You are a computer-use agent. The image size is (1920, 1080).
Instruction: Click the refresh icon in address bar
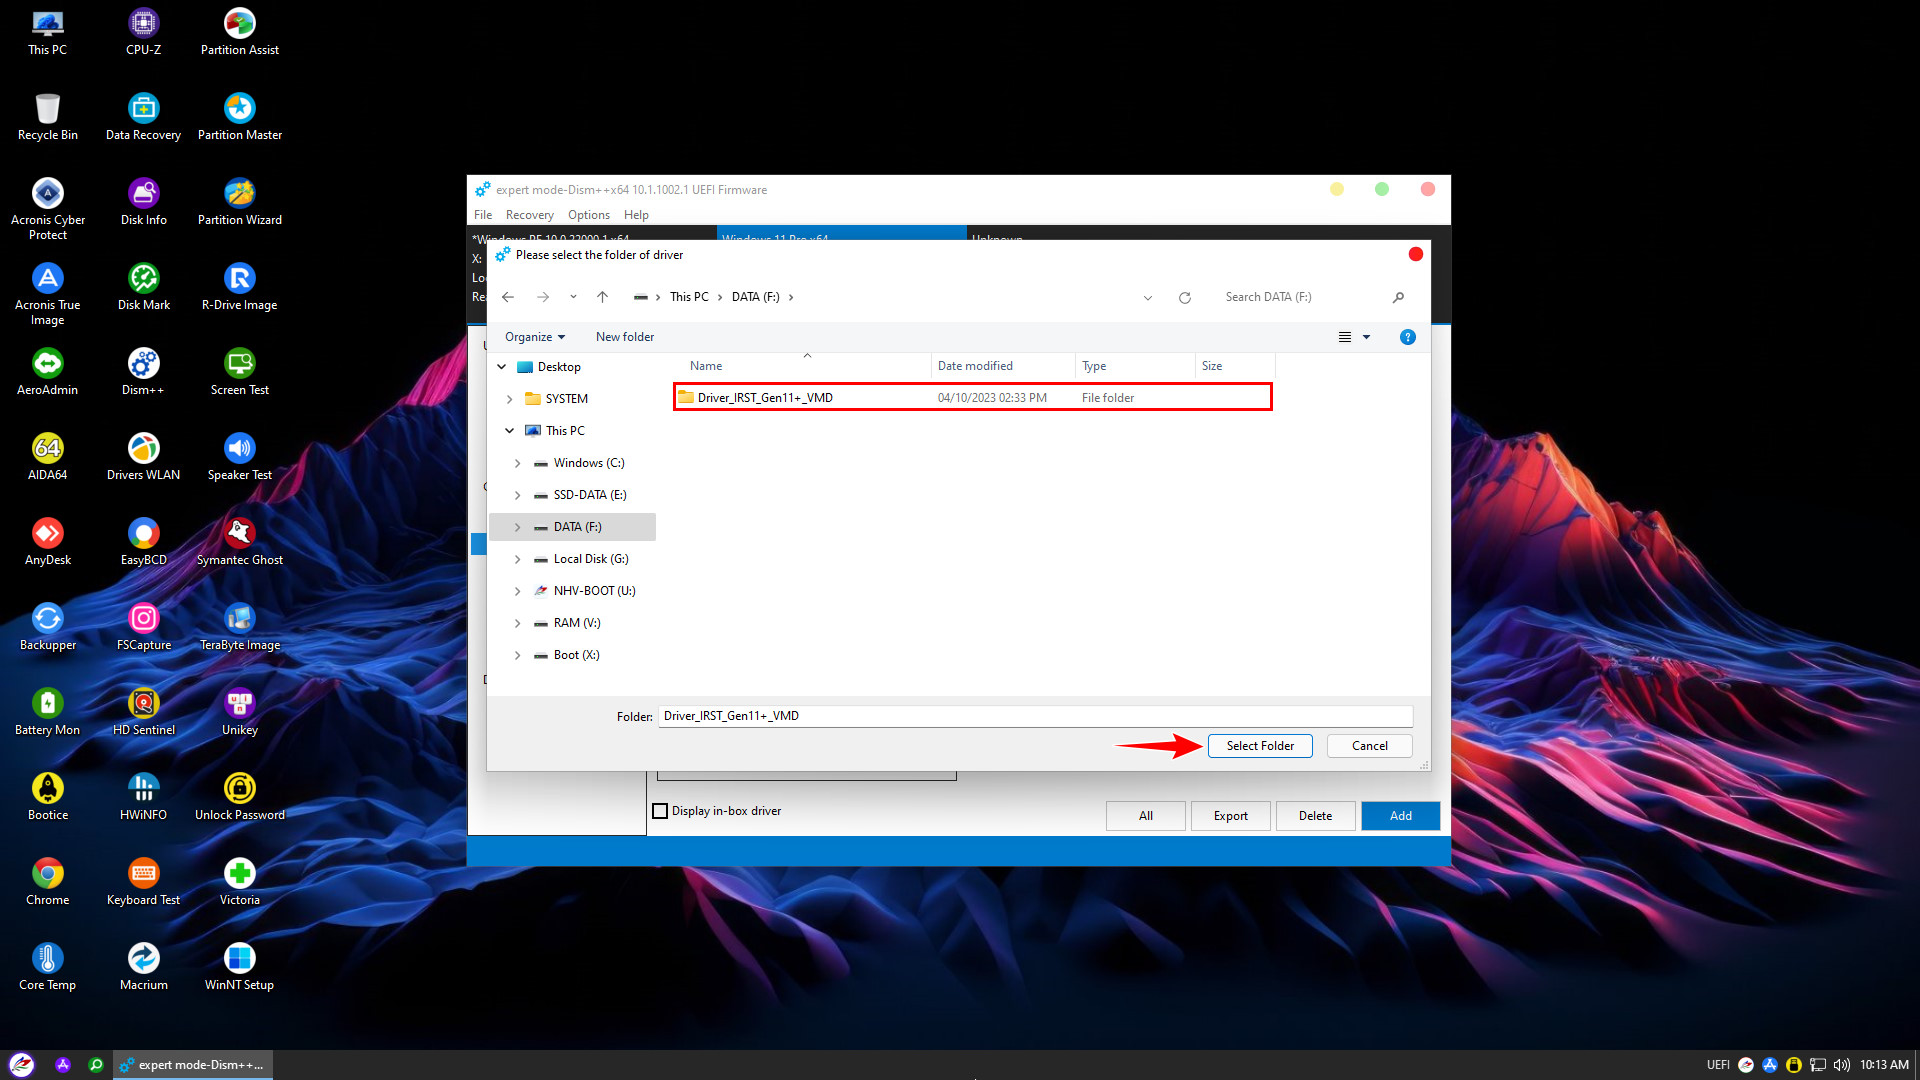click(x=1184, y=297)
